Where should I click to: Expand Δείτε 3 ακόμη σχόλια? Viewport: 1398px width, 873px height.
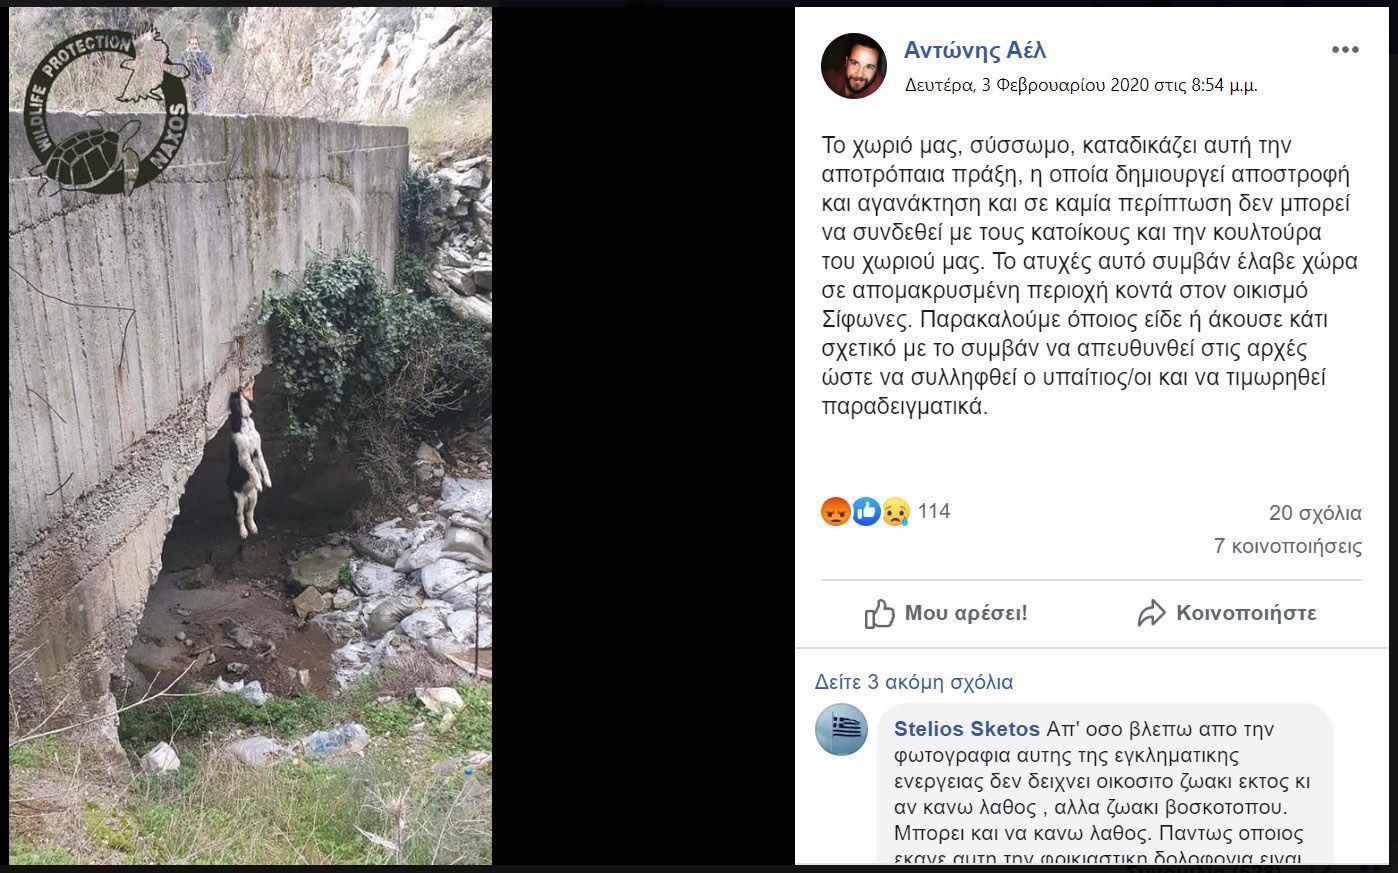coord(913,682)
